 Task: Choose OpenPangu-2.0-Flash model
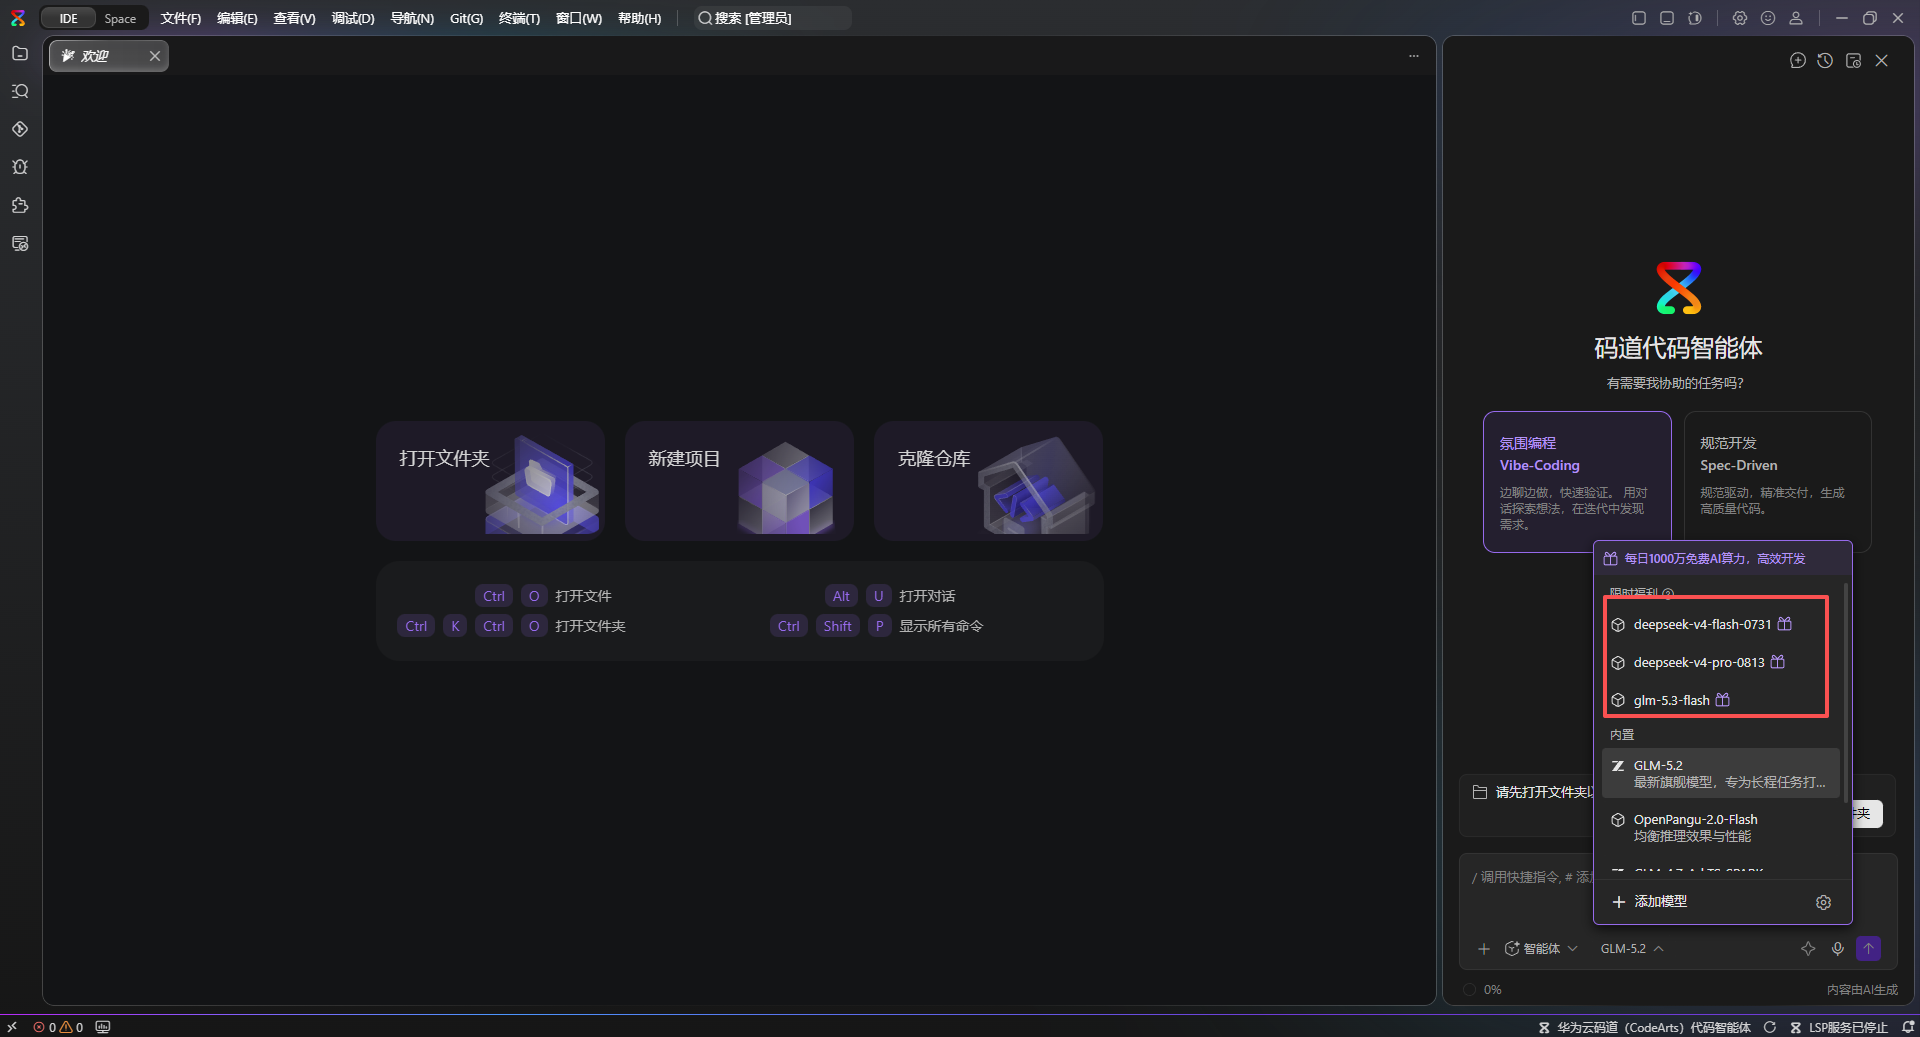tap(1720, 828)
